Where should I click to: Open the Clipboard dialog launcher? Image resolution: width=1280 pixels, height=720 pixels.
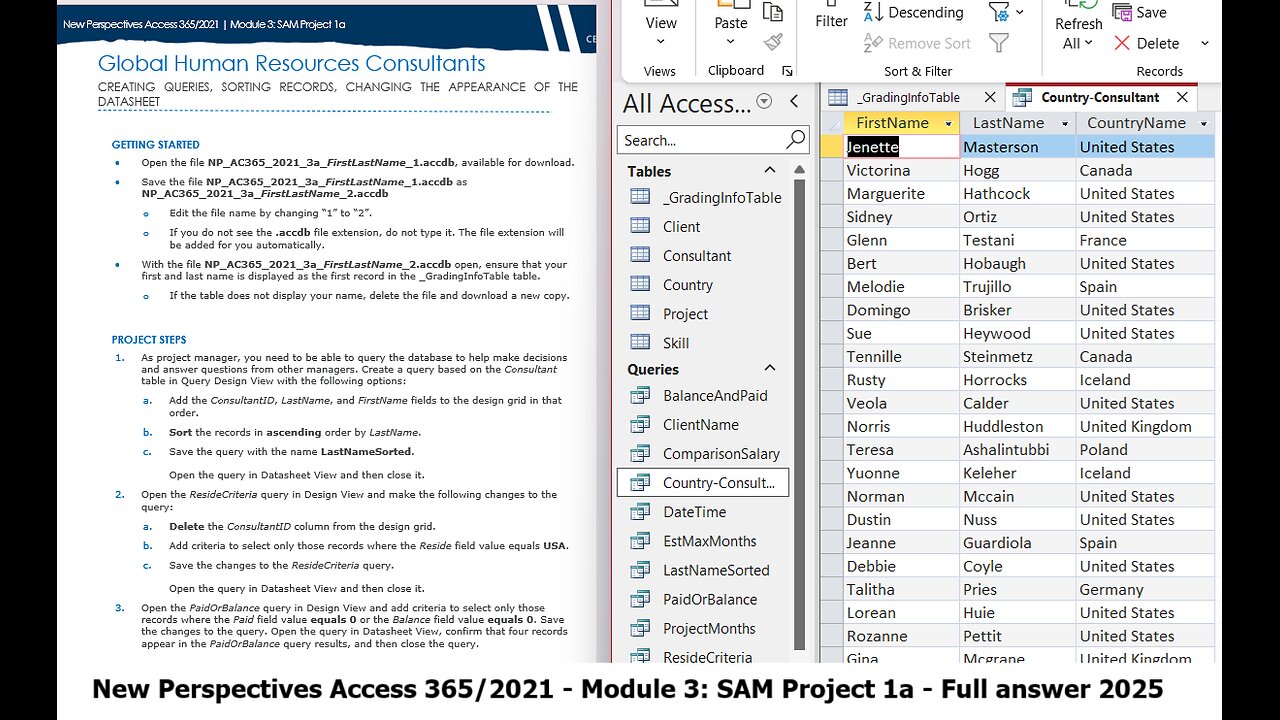point(787,71)
